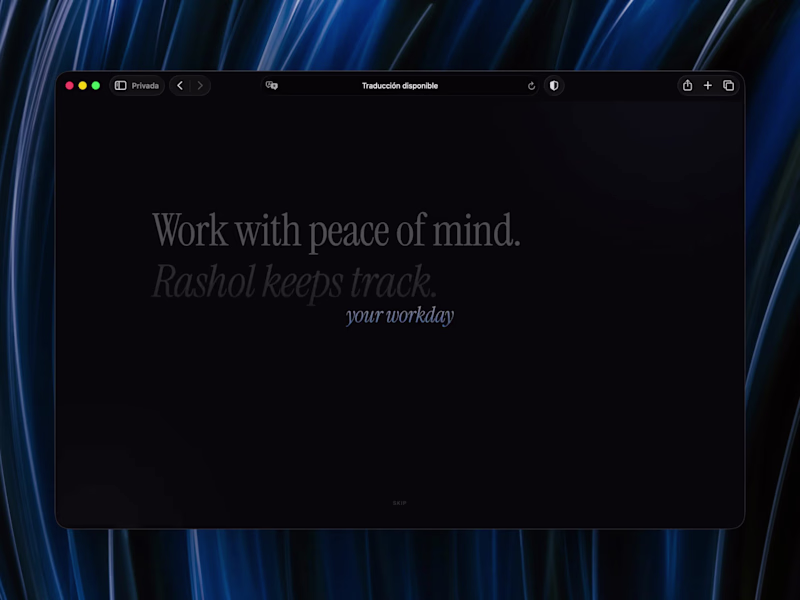
Task: Toggle the Safari sidebar icon
Action: pos(120,85)
